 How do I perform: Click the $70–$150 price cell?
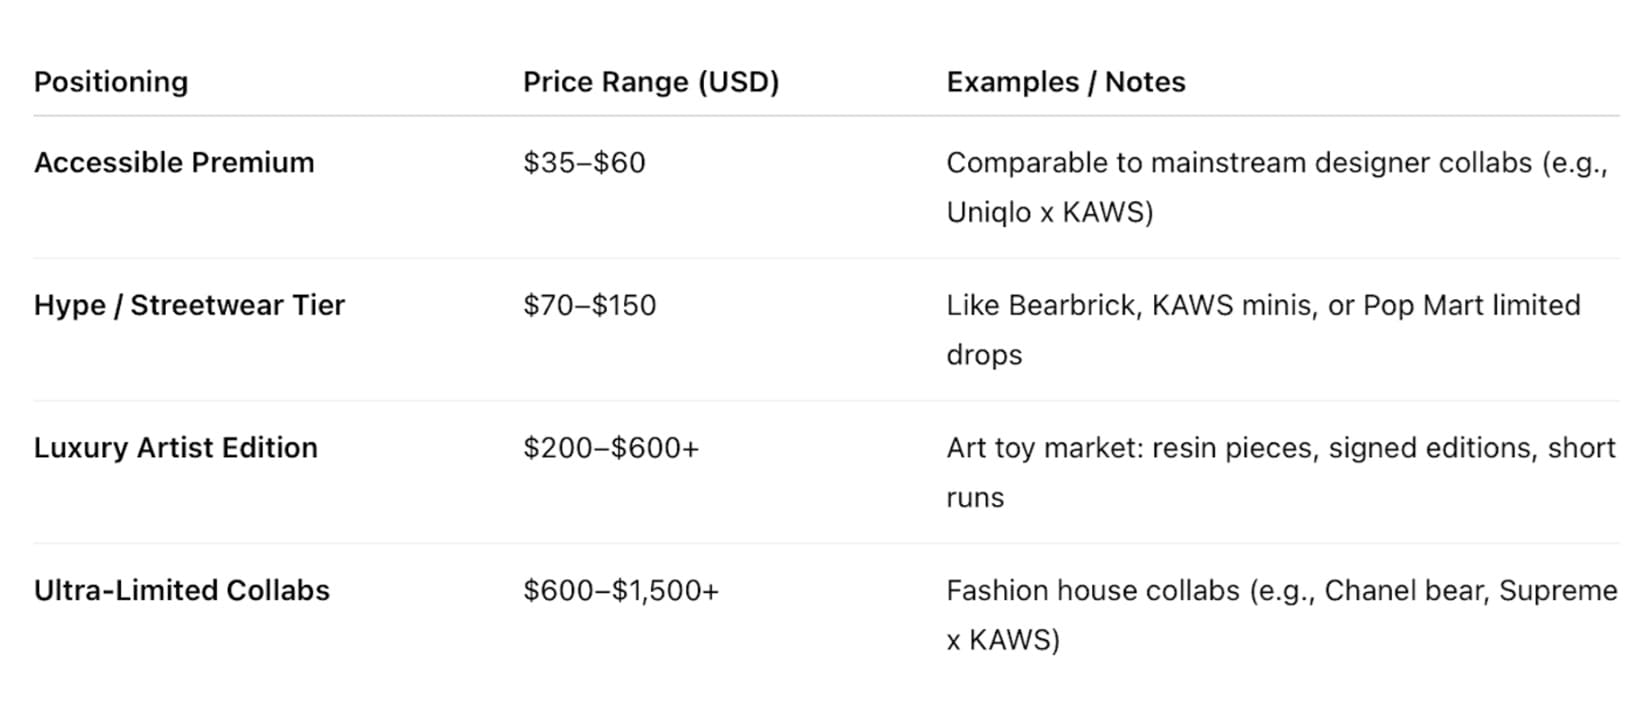(x=590, y=305)
